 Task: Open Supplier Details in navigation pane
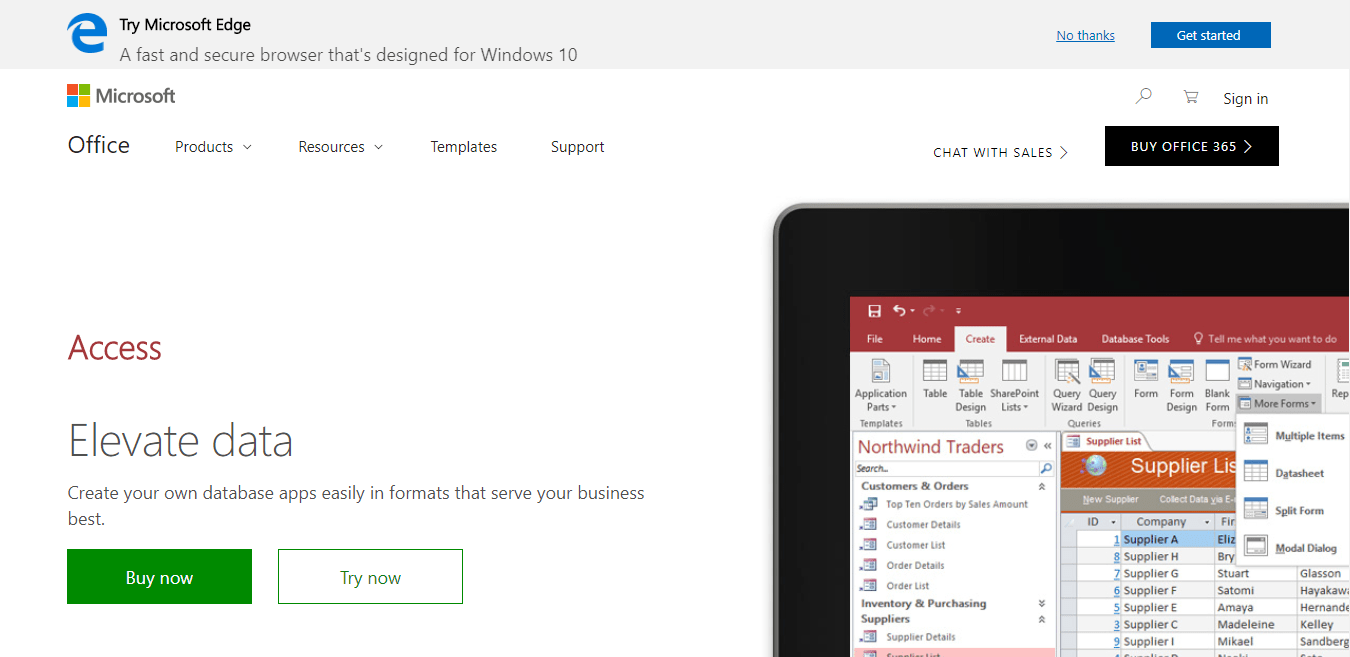(x=920, y=637)
